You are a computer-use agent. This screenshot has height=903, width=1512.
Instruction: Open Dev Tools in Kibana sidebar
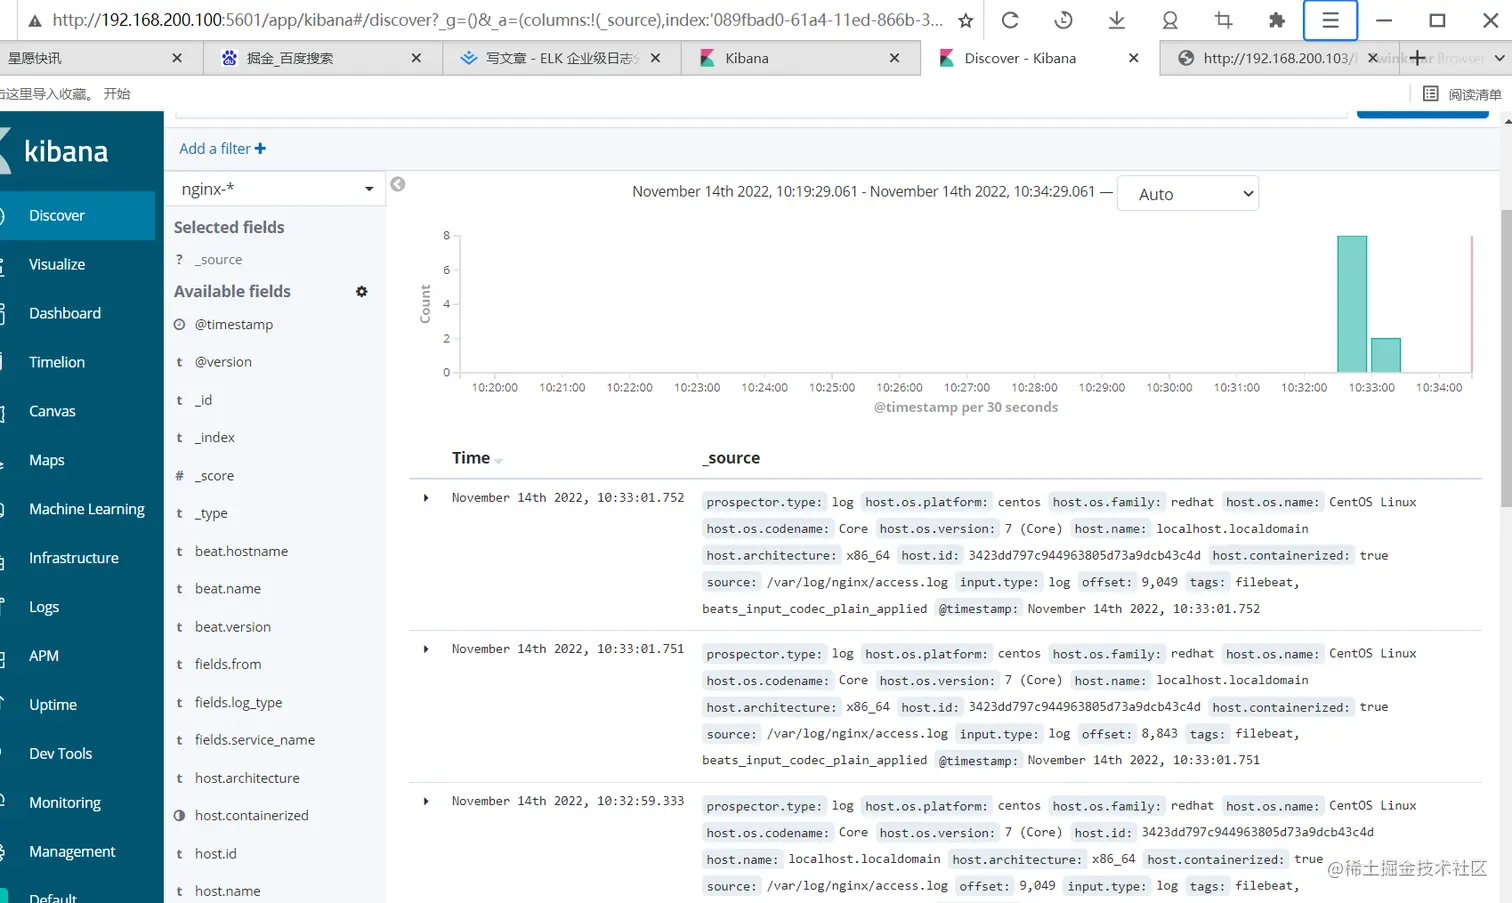coord(61,754)
